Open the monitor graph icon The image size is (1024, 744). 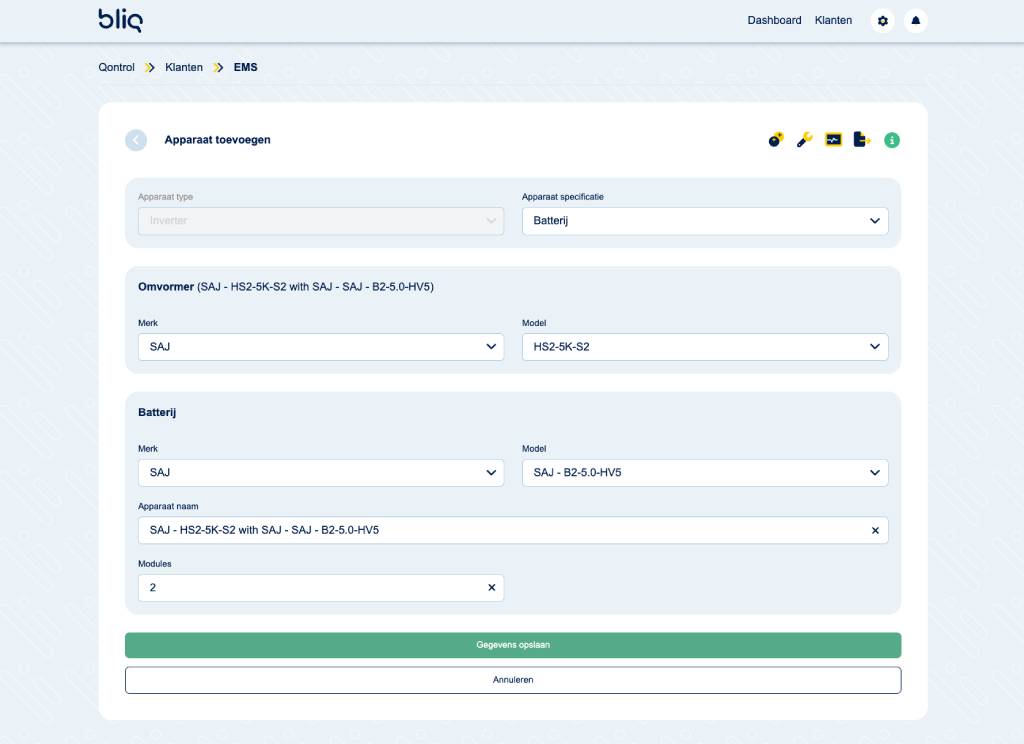(x=833, y=140)
